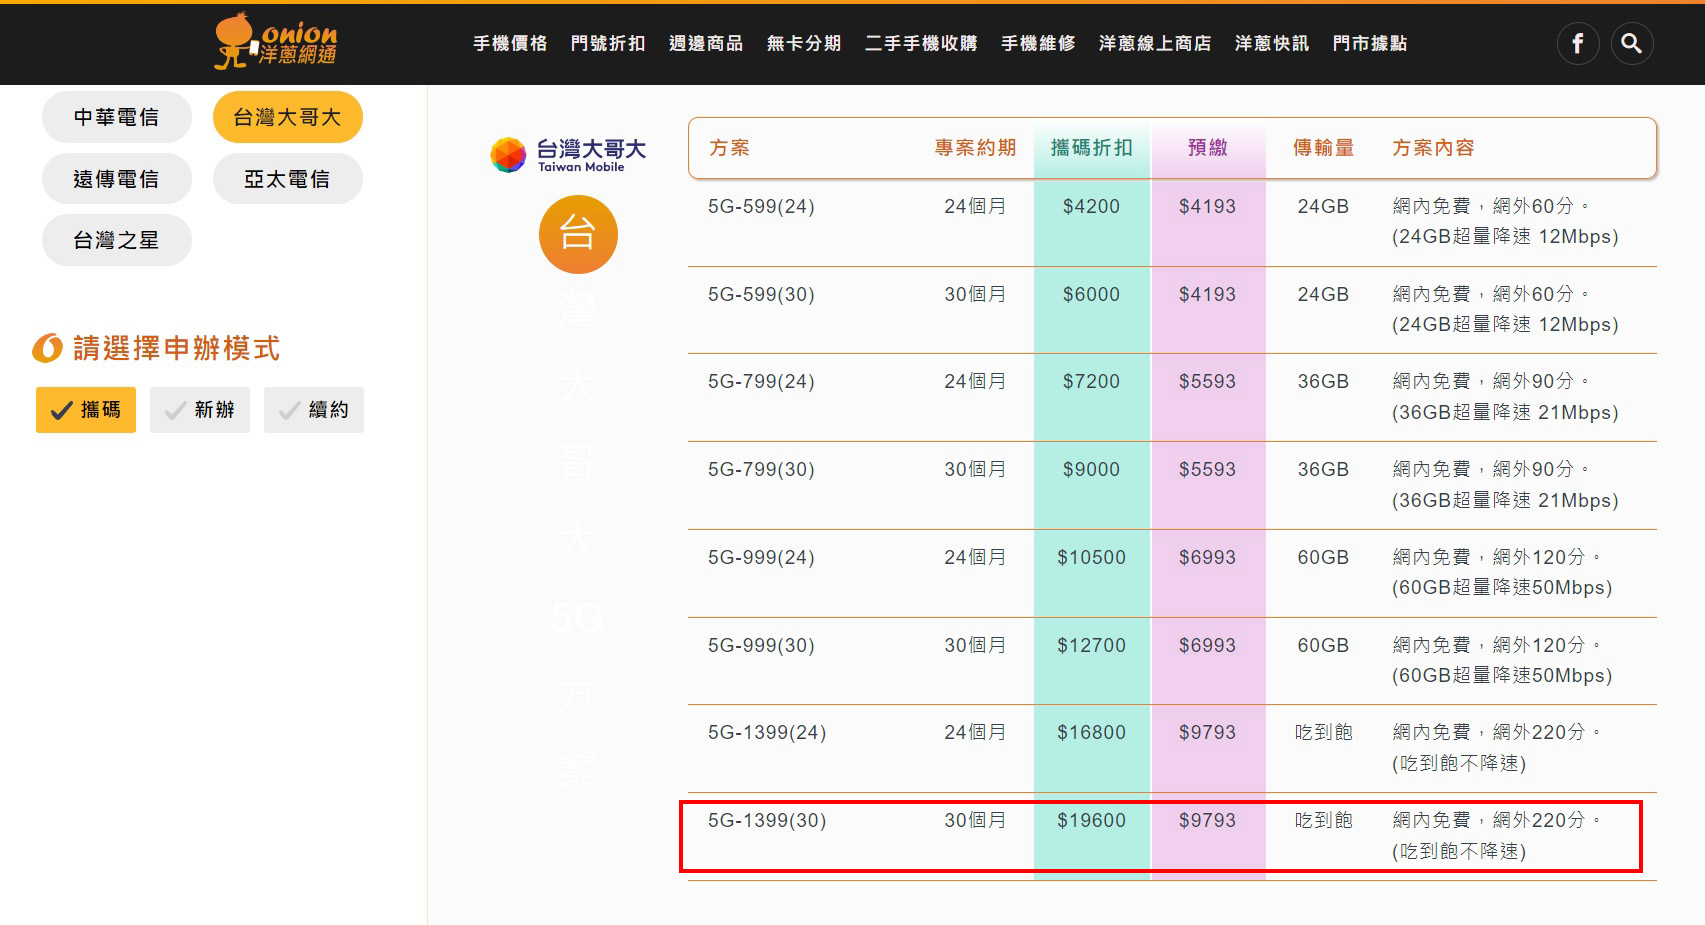Select plan name 5G-599(30)
Image resolution: width=1705 pixels, height=925 pixels.
pos(761,294)
